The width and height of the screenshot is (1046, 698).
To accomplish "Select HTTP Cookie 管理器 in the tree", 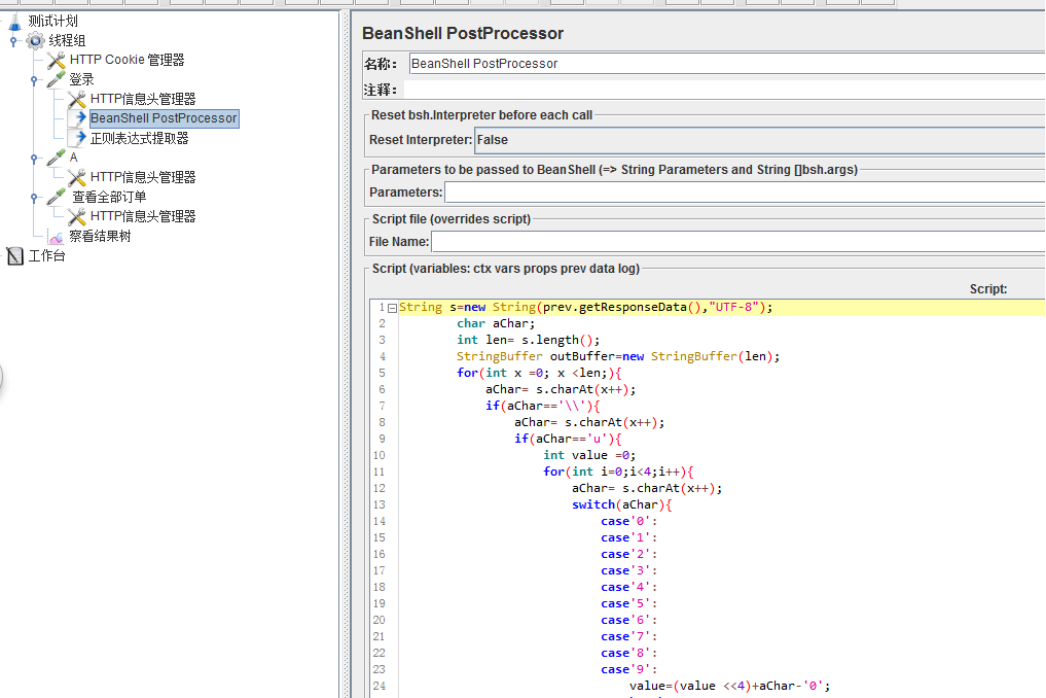I will click(127, 60).
